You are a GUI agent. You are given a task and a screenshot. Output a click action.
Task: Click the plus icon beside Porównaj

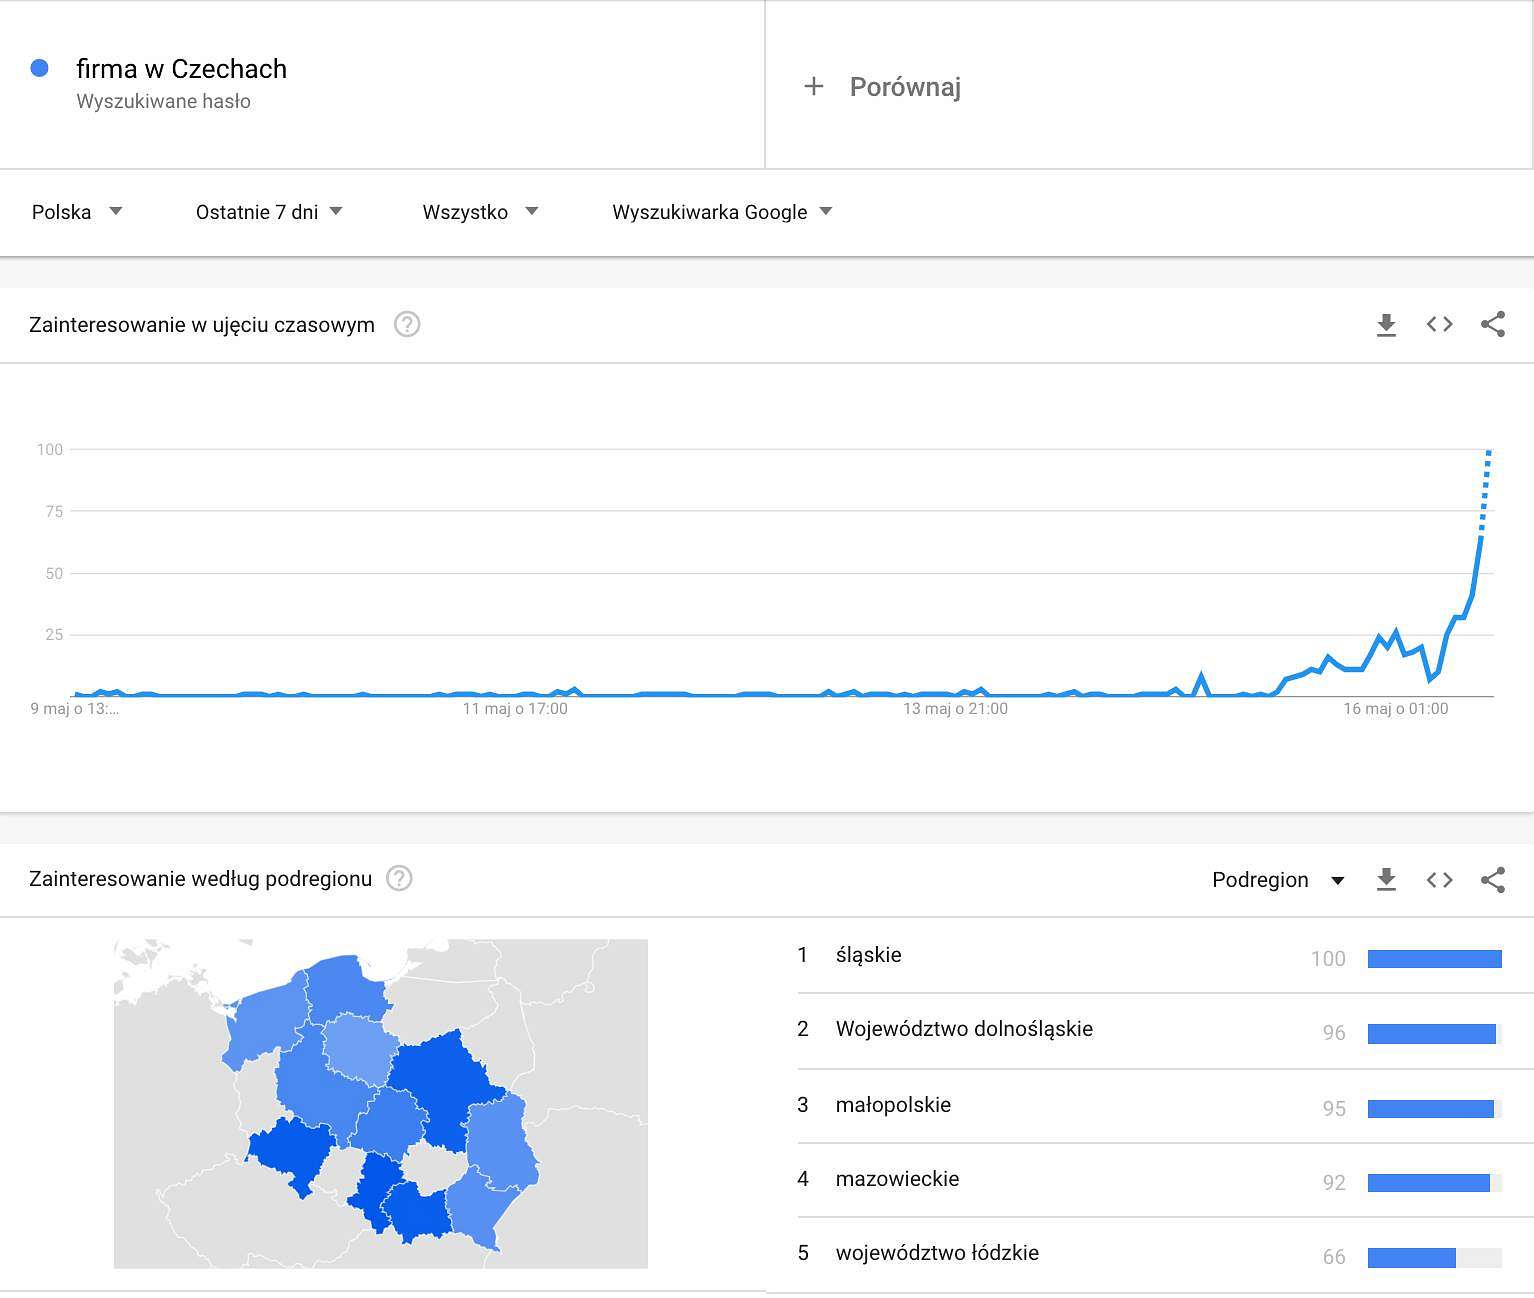click(x=814, y=86)
